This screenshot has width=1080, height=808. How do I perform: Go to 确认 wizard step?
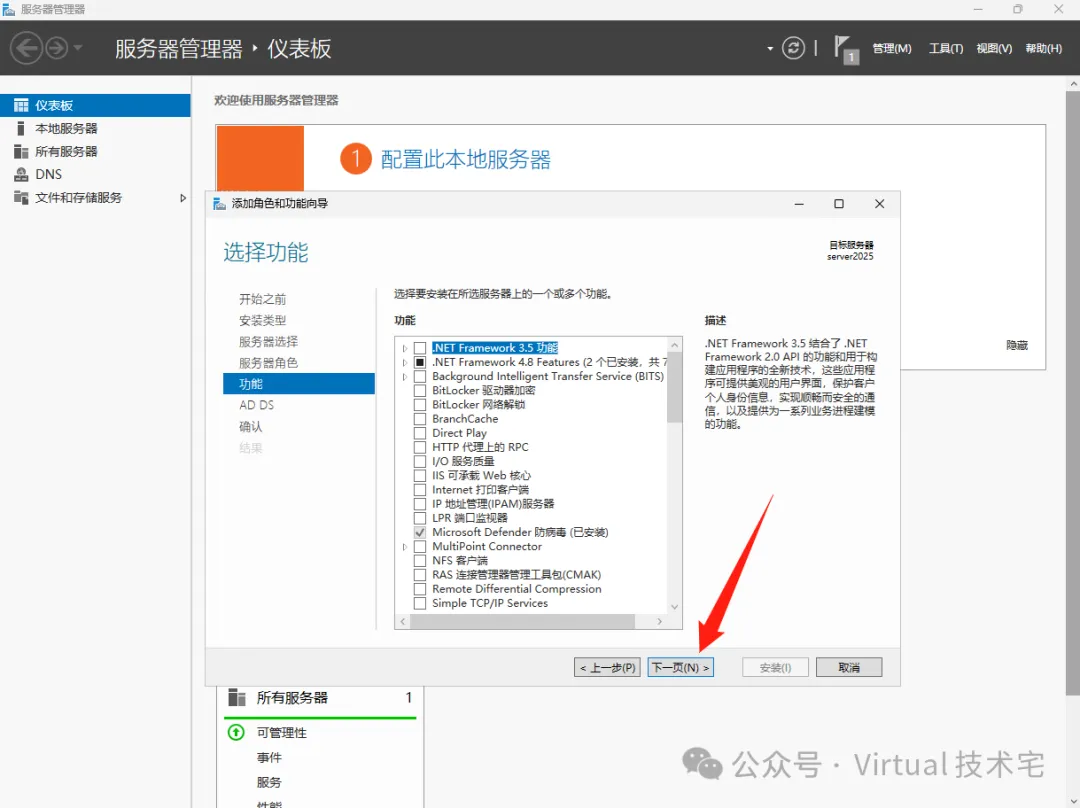(251, 426)
